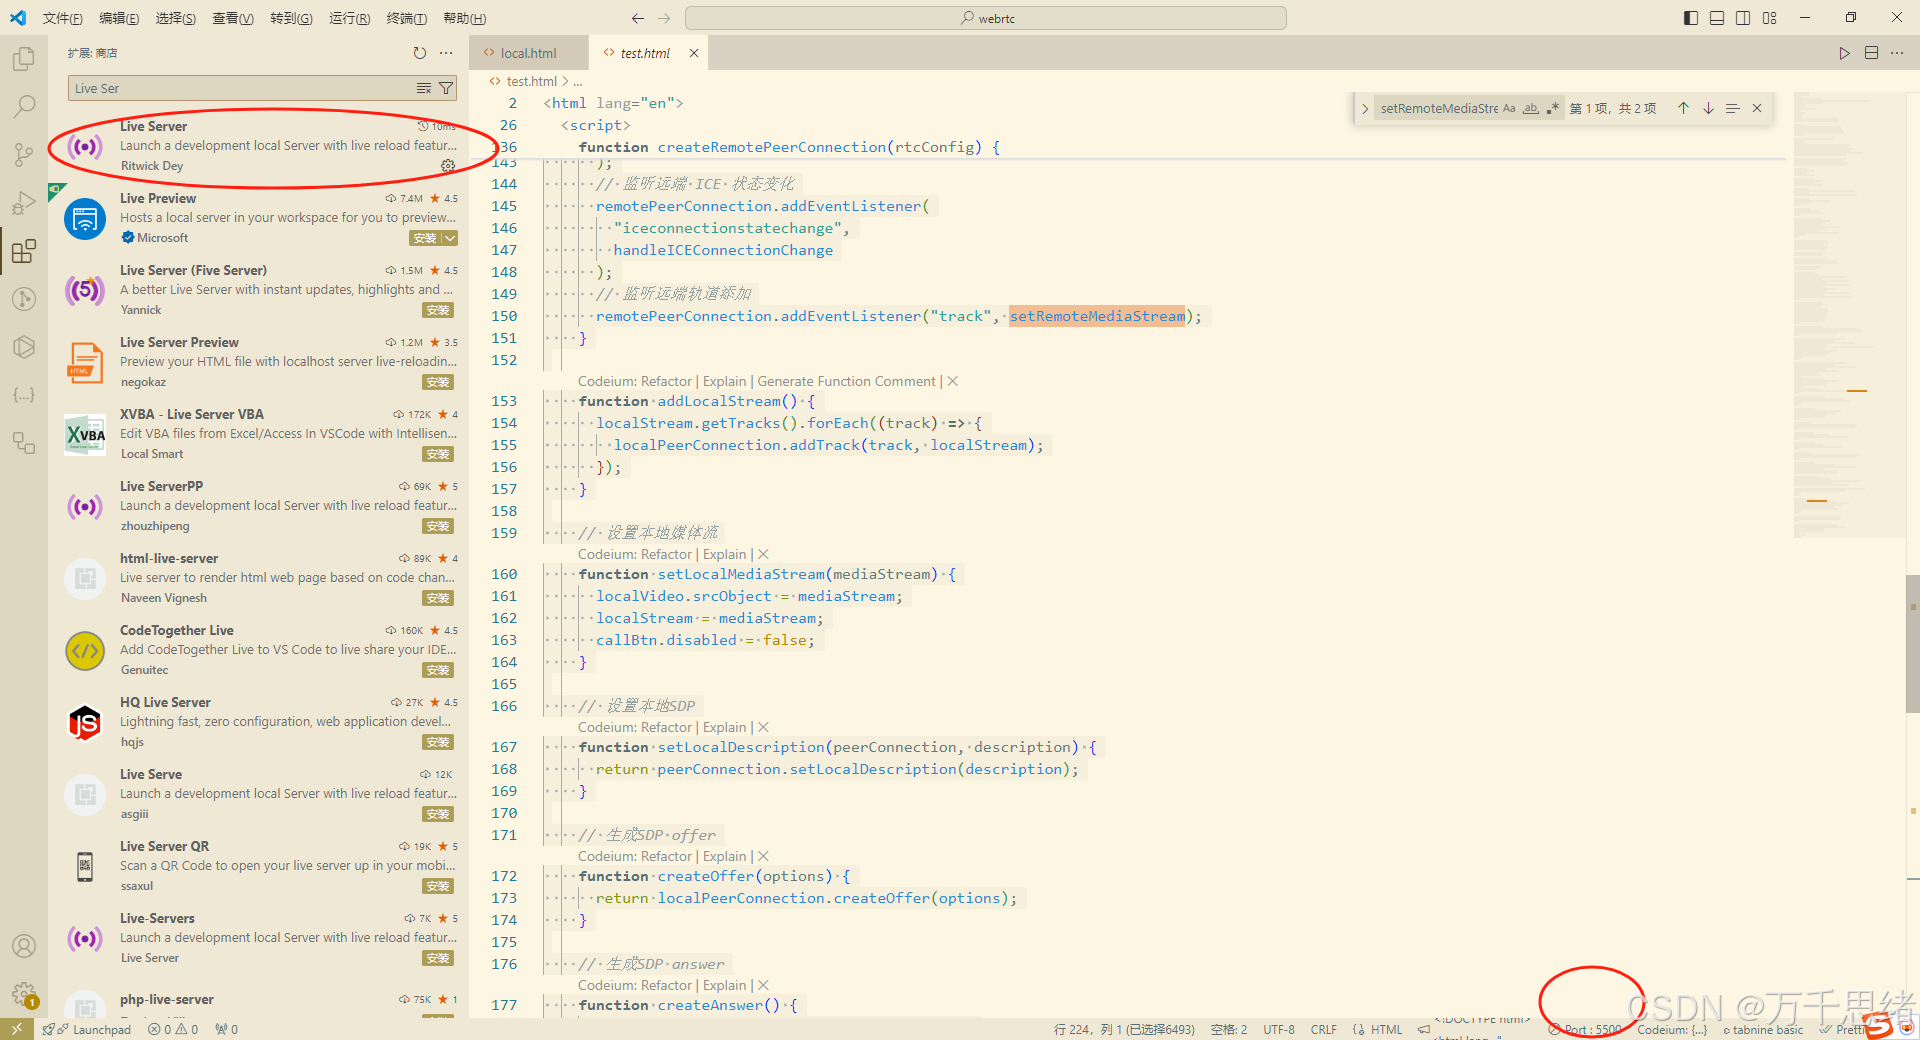
Task: Open the Accounts icon in activity bar
Action: 24,946
